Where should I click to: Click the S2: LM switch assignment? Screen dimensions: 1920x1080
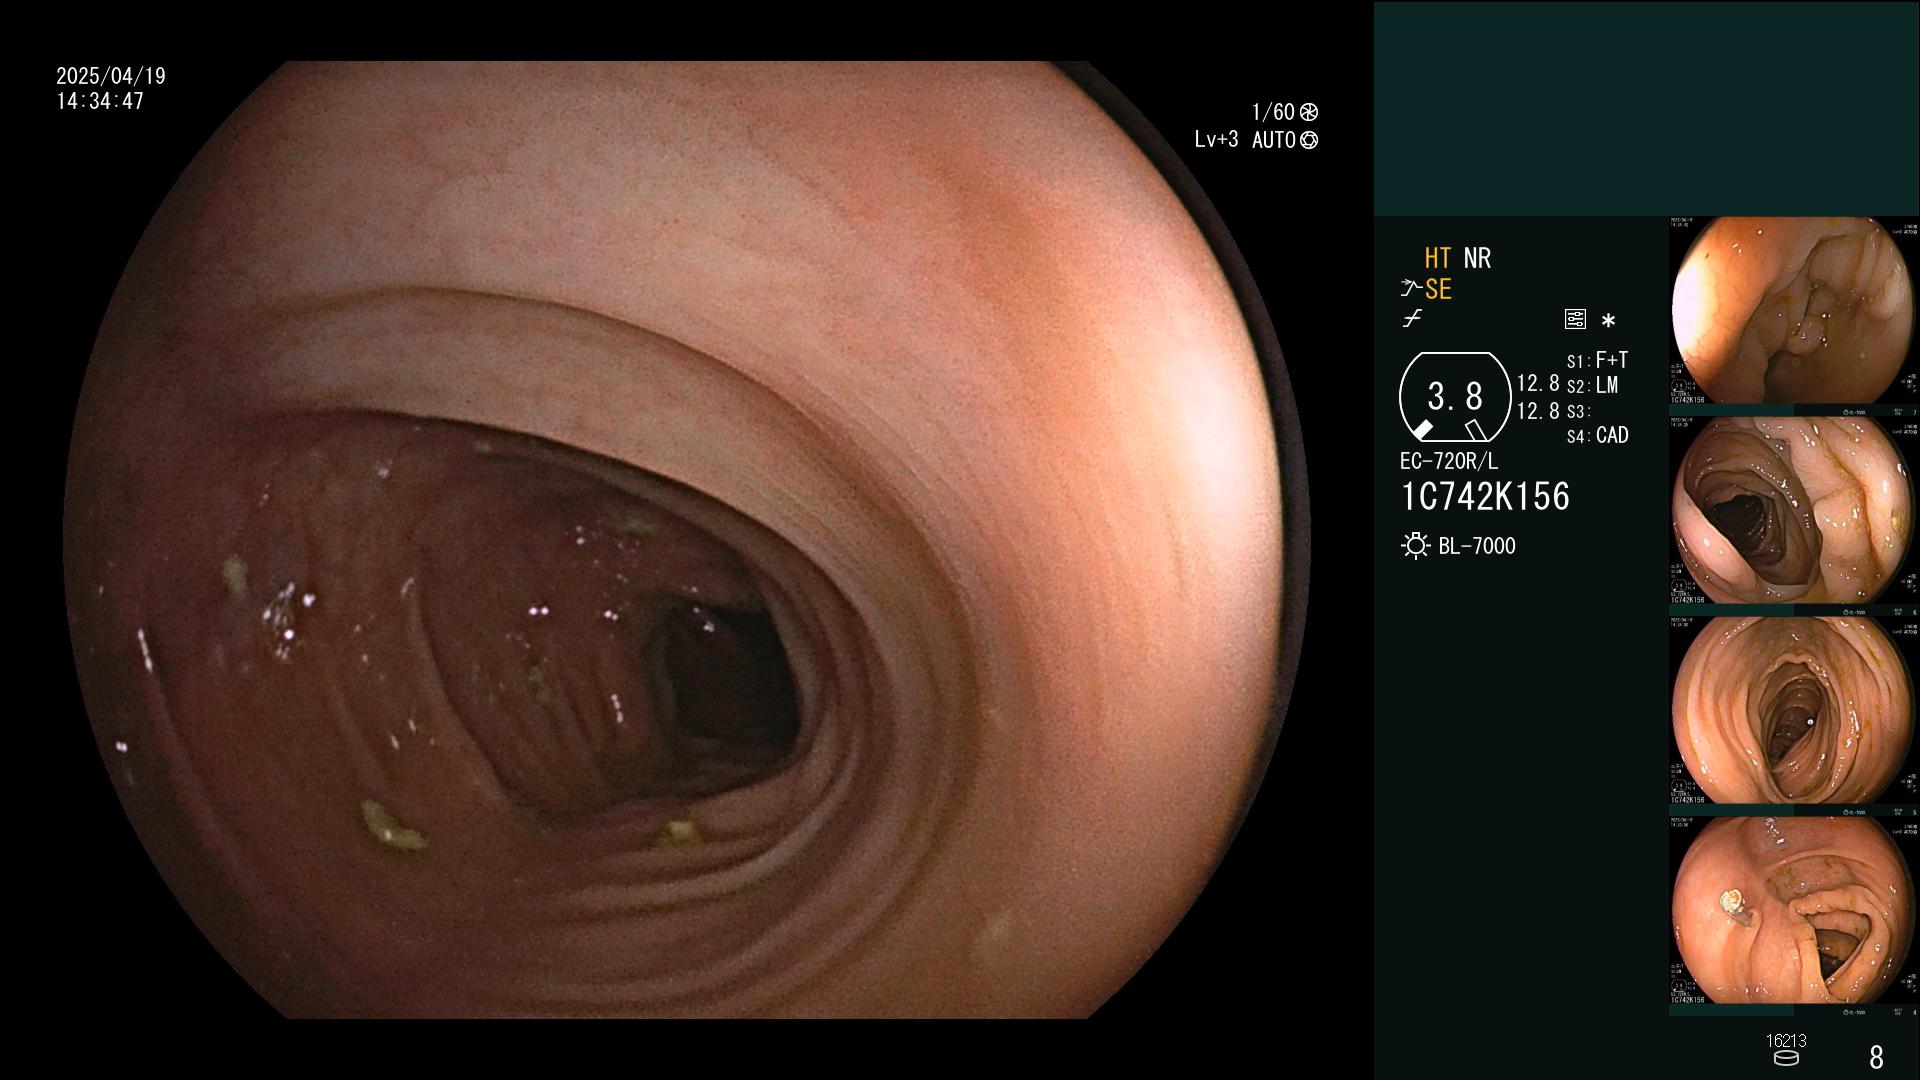(1592, 386)
